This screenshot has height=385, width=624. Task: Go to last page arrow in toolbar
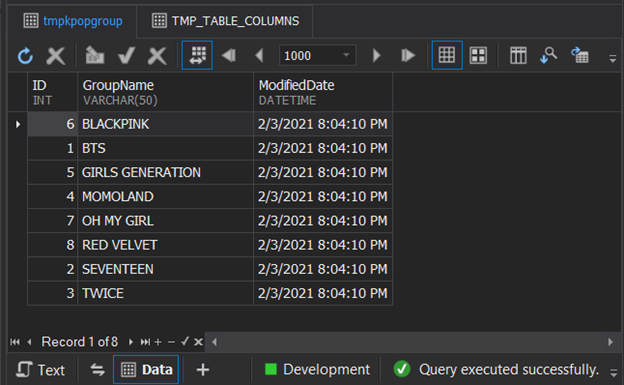pos(408,55)
